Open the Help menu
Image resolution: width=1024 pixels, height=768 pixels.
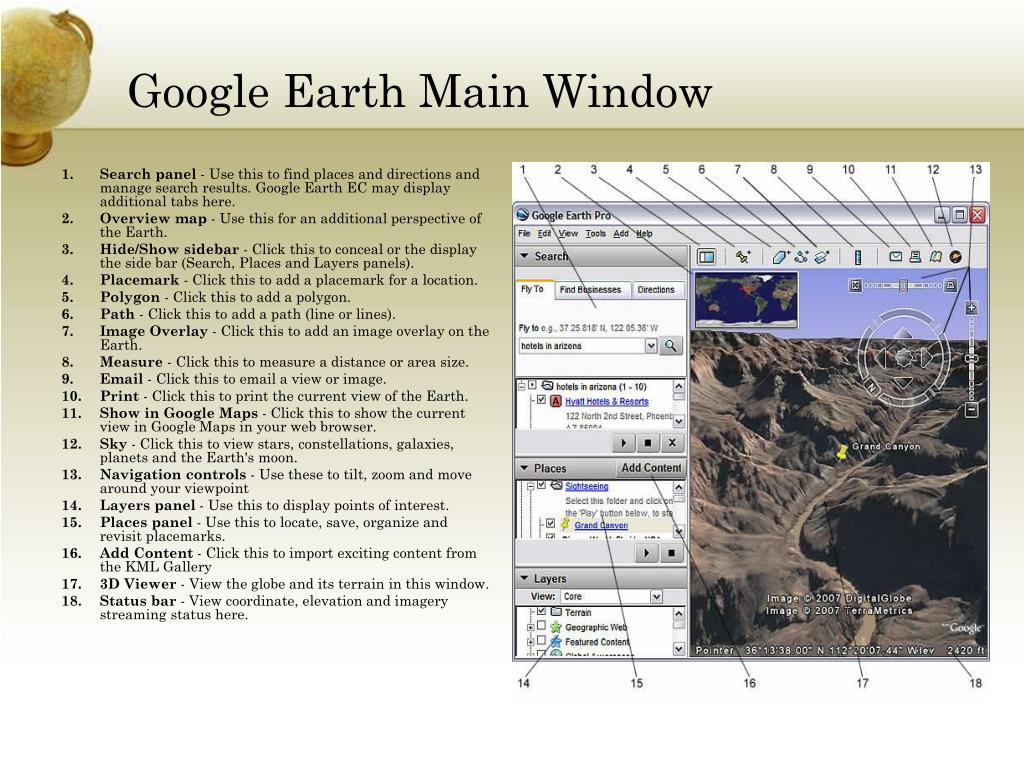click(x=644, y=233)
